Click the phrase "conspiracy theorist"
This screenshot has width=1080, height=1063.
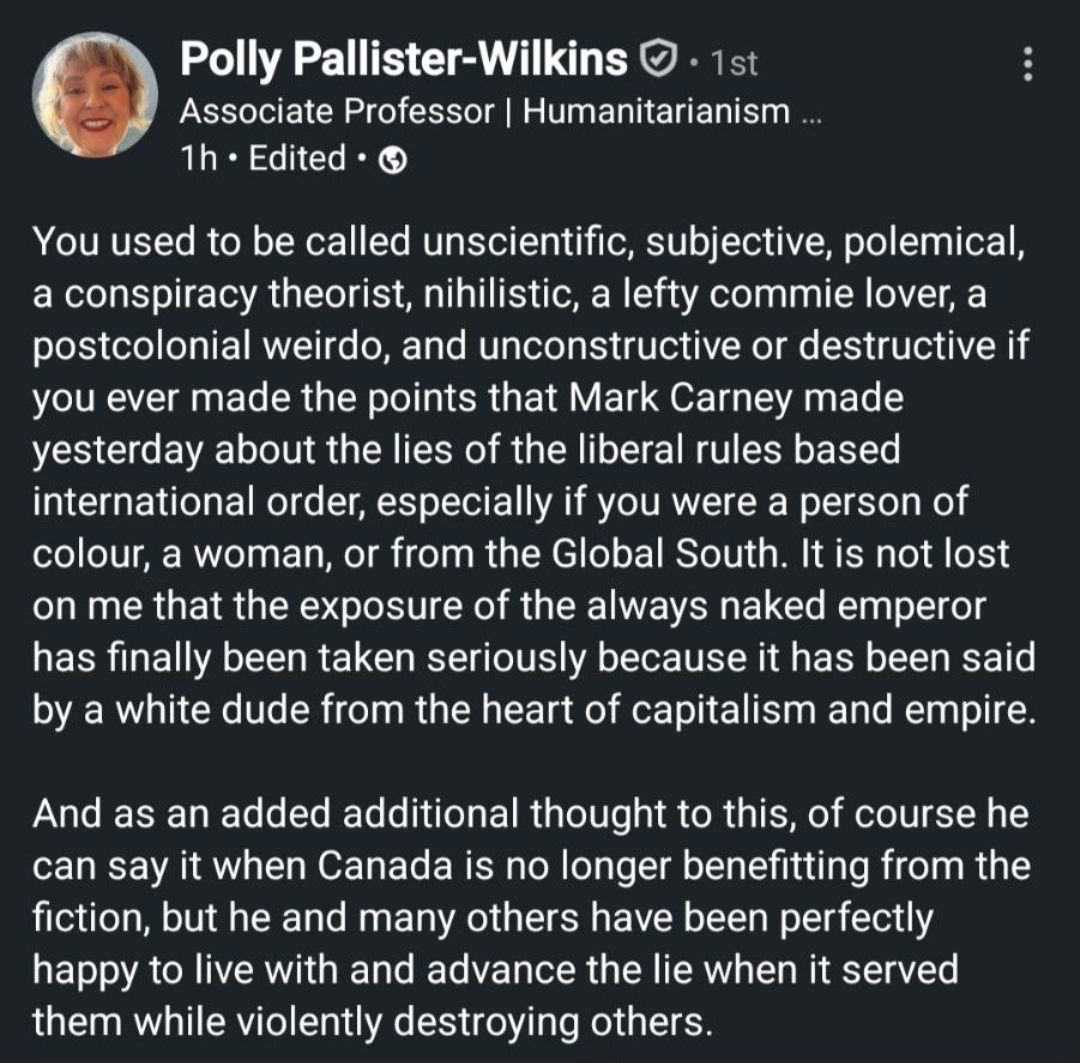(236, 293)
